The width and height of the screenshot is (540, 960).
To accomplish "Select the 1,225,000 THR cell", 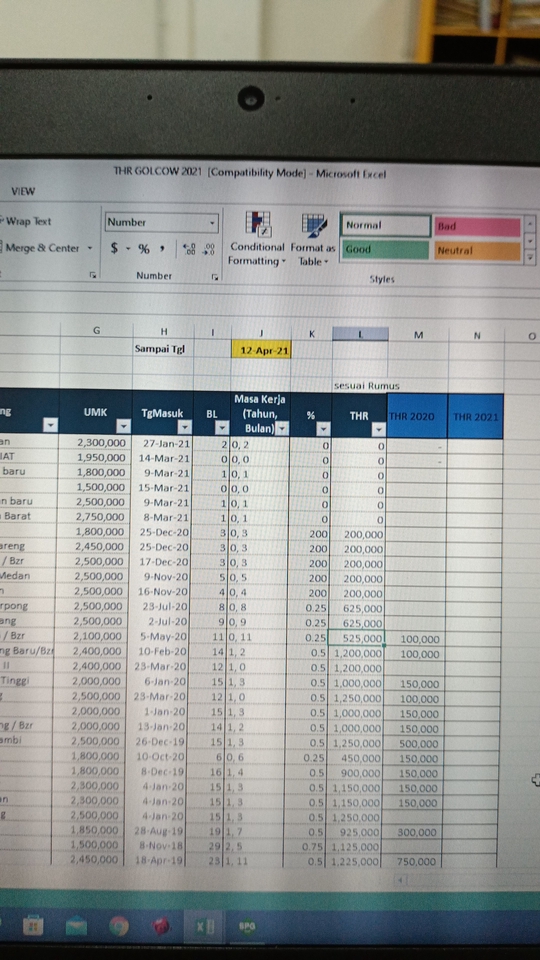I will [x=353, y=861].
